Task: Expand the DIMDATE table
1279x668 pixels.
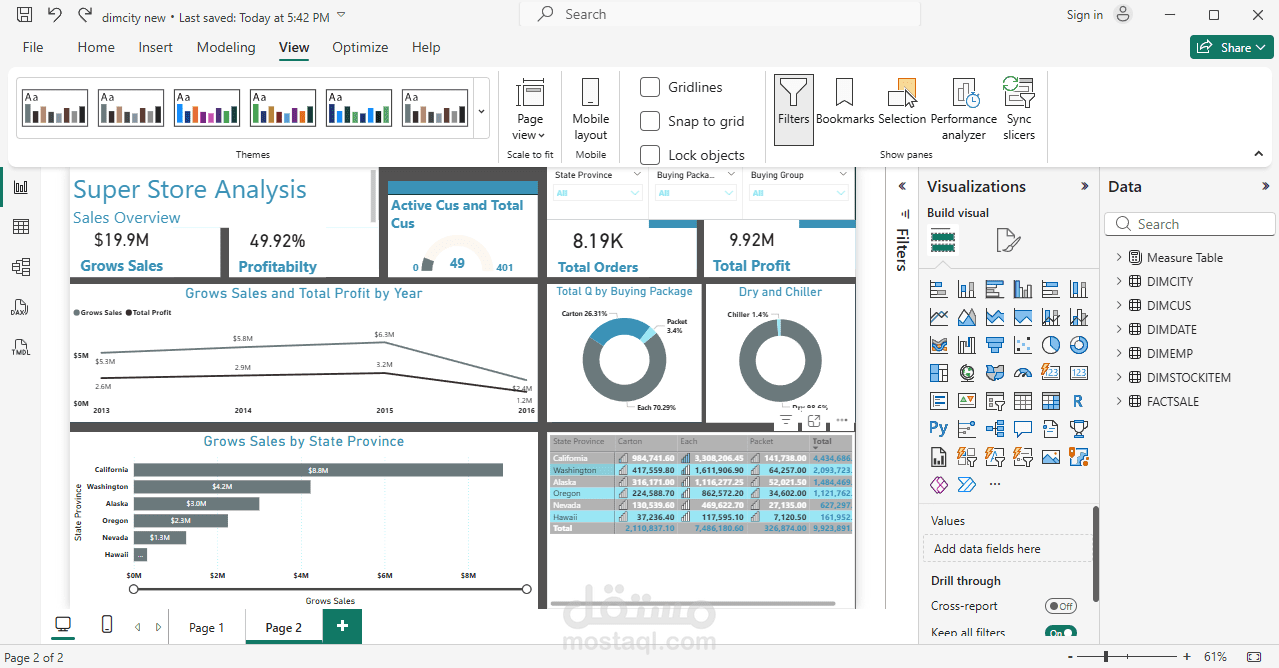Action: click(1119, 329)
